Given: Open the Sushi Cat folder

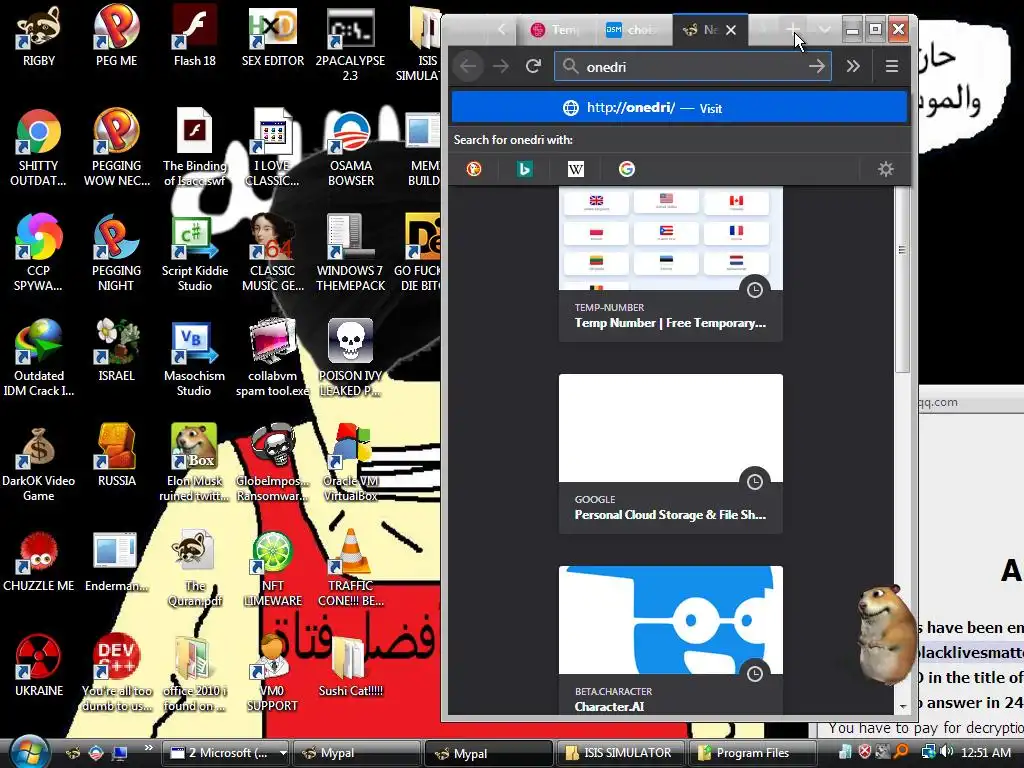Looking at the screenshot, I should coord(351,666).
